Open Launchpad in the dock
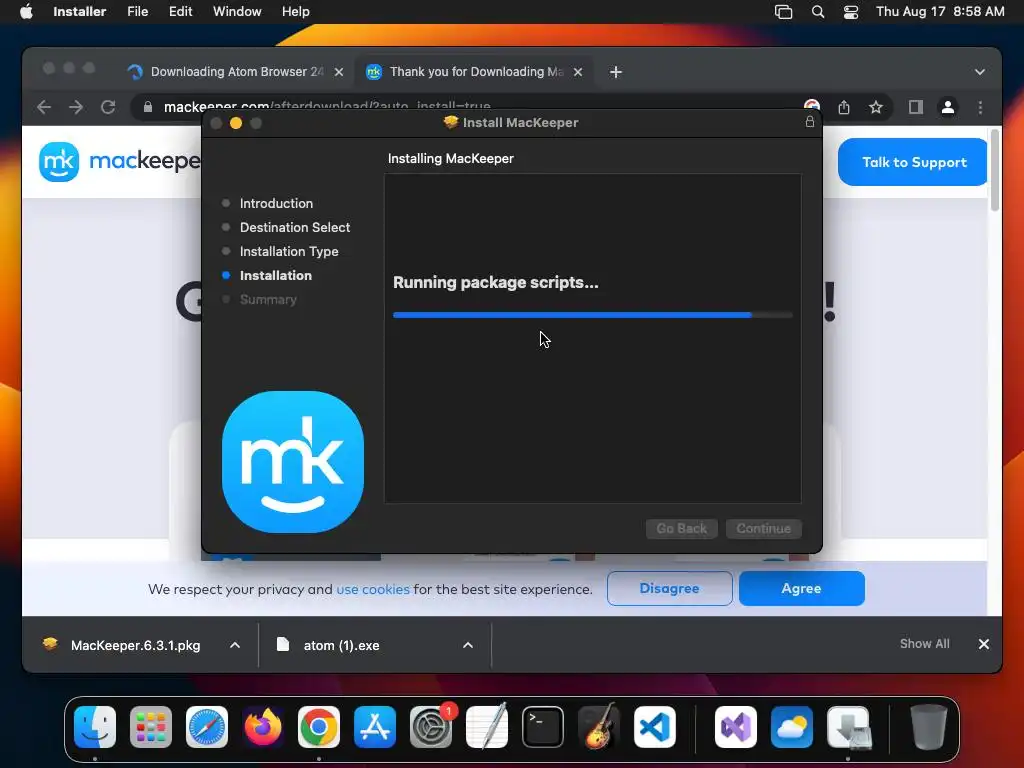 (x=151, y=726)
